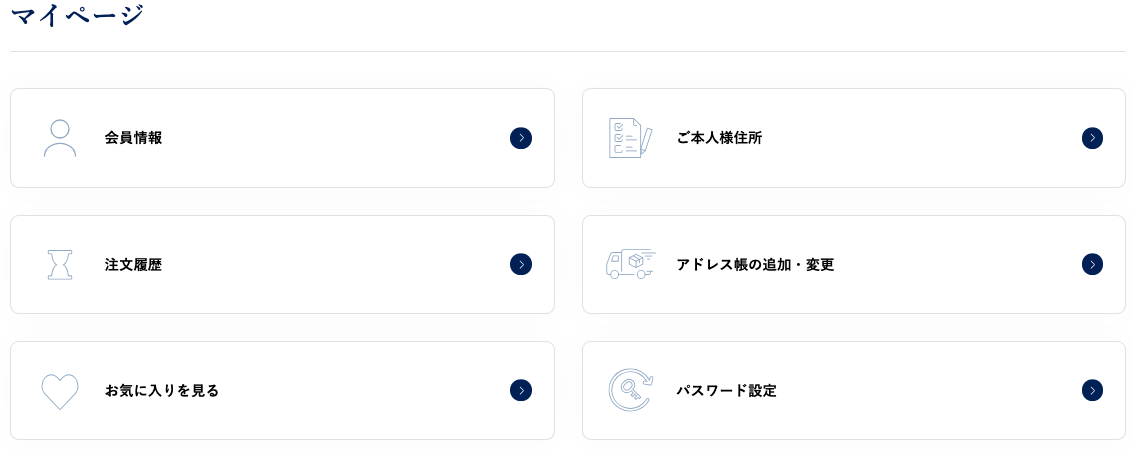Click the マイページ page heading
The height and width of the screenshot is (454, 1132).
pos(78,16)
